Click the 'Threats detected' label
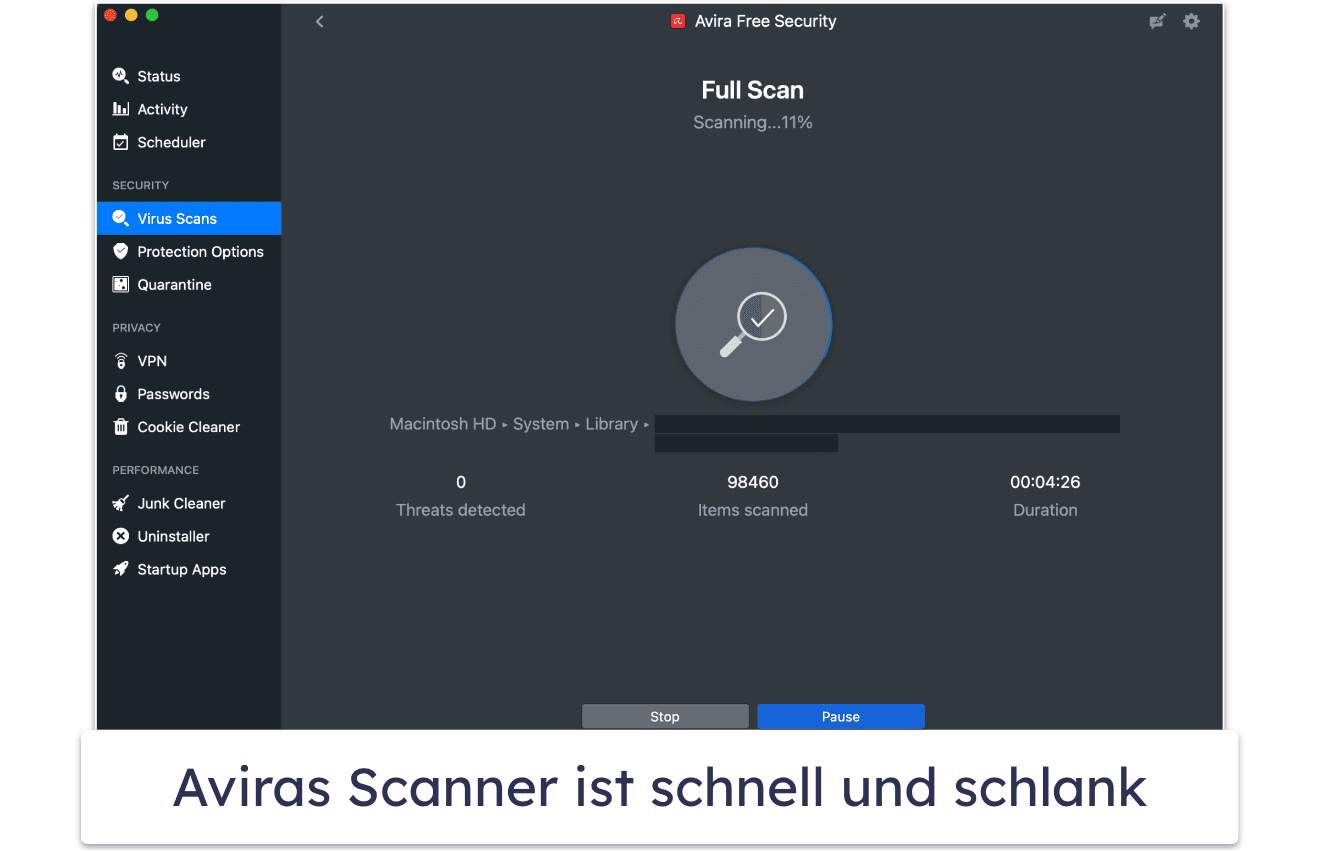 click(x=461, y=510)
